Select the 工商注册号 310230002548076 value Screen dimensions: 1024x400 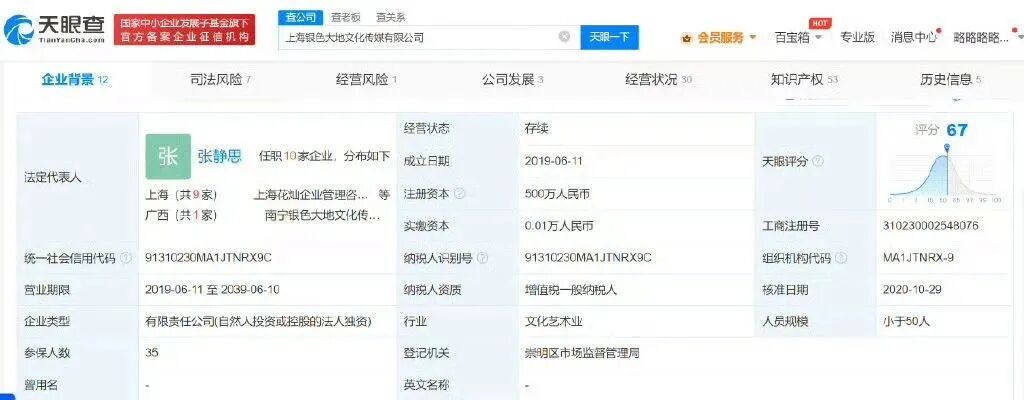click(x=930, y=225)
